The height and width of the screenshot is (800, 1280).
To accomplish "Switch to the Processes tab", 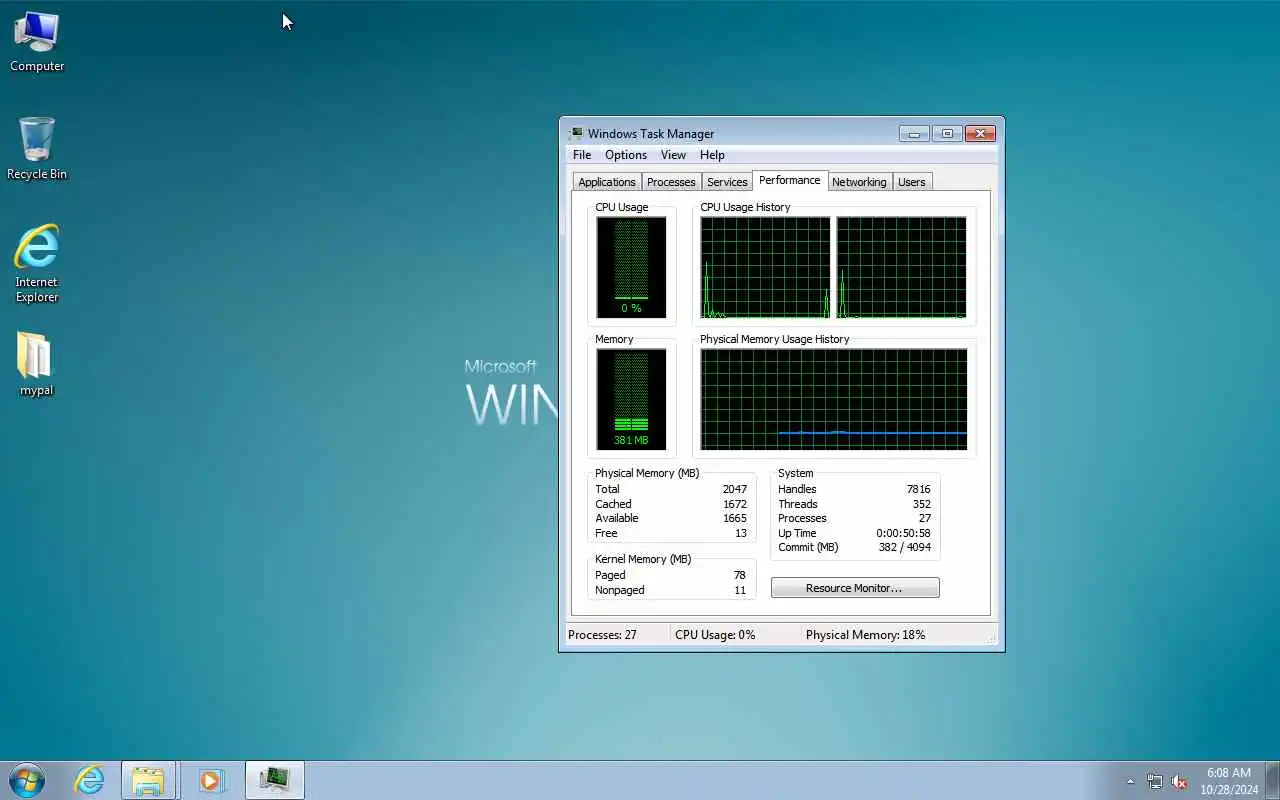I will point(671,182).
